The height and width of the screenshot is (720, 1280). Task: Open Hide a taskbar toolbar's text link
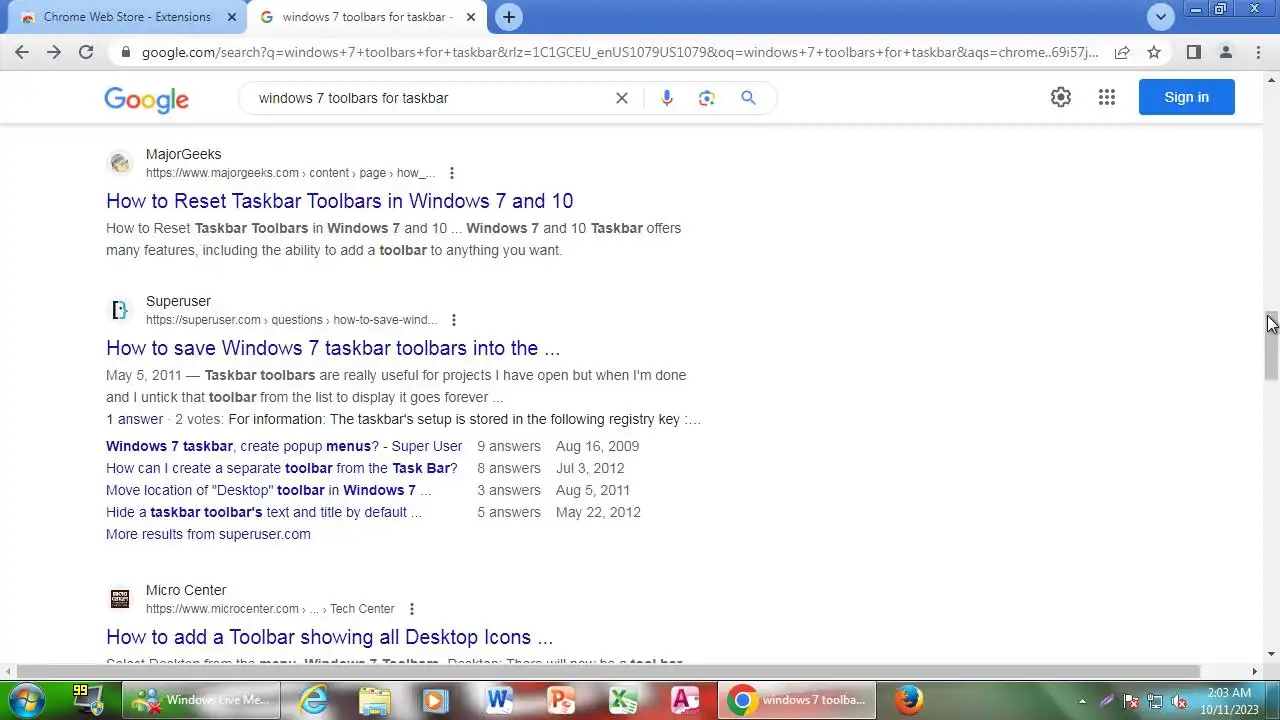[x=263, y=512]
